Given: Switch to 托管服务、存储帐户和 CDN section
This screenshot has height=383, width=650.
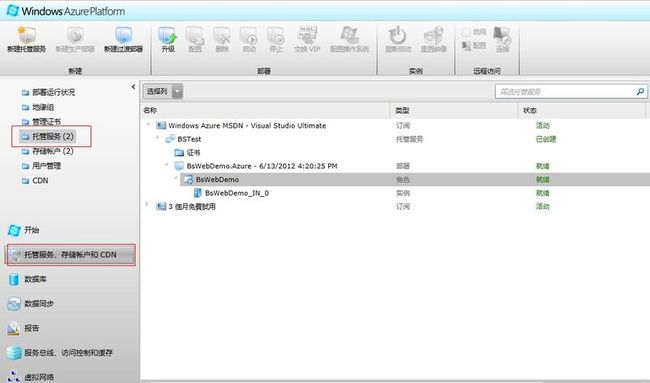Looking at the screenshot, I should coord(70,255).
